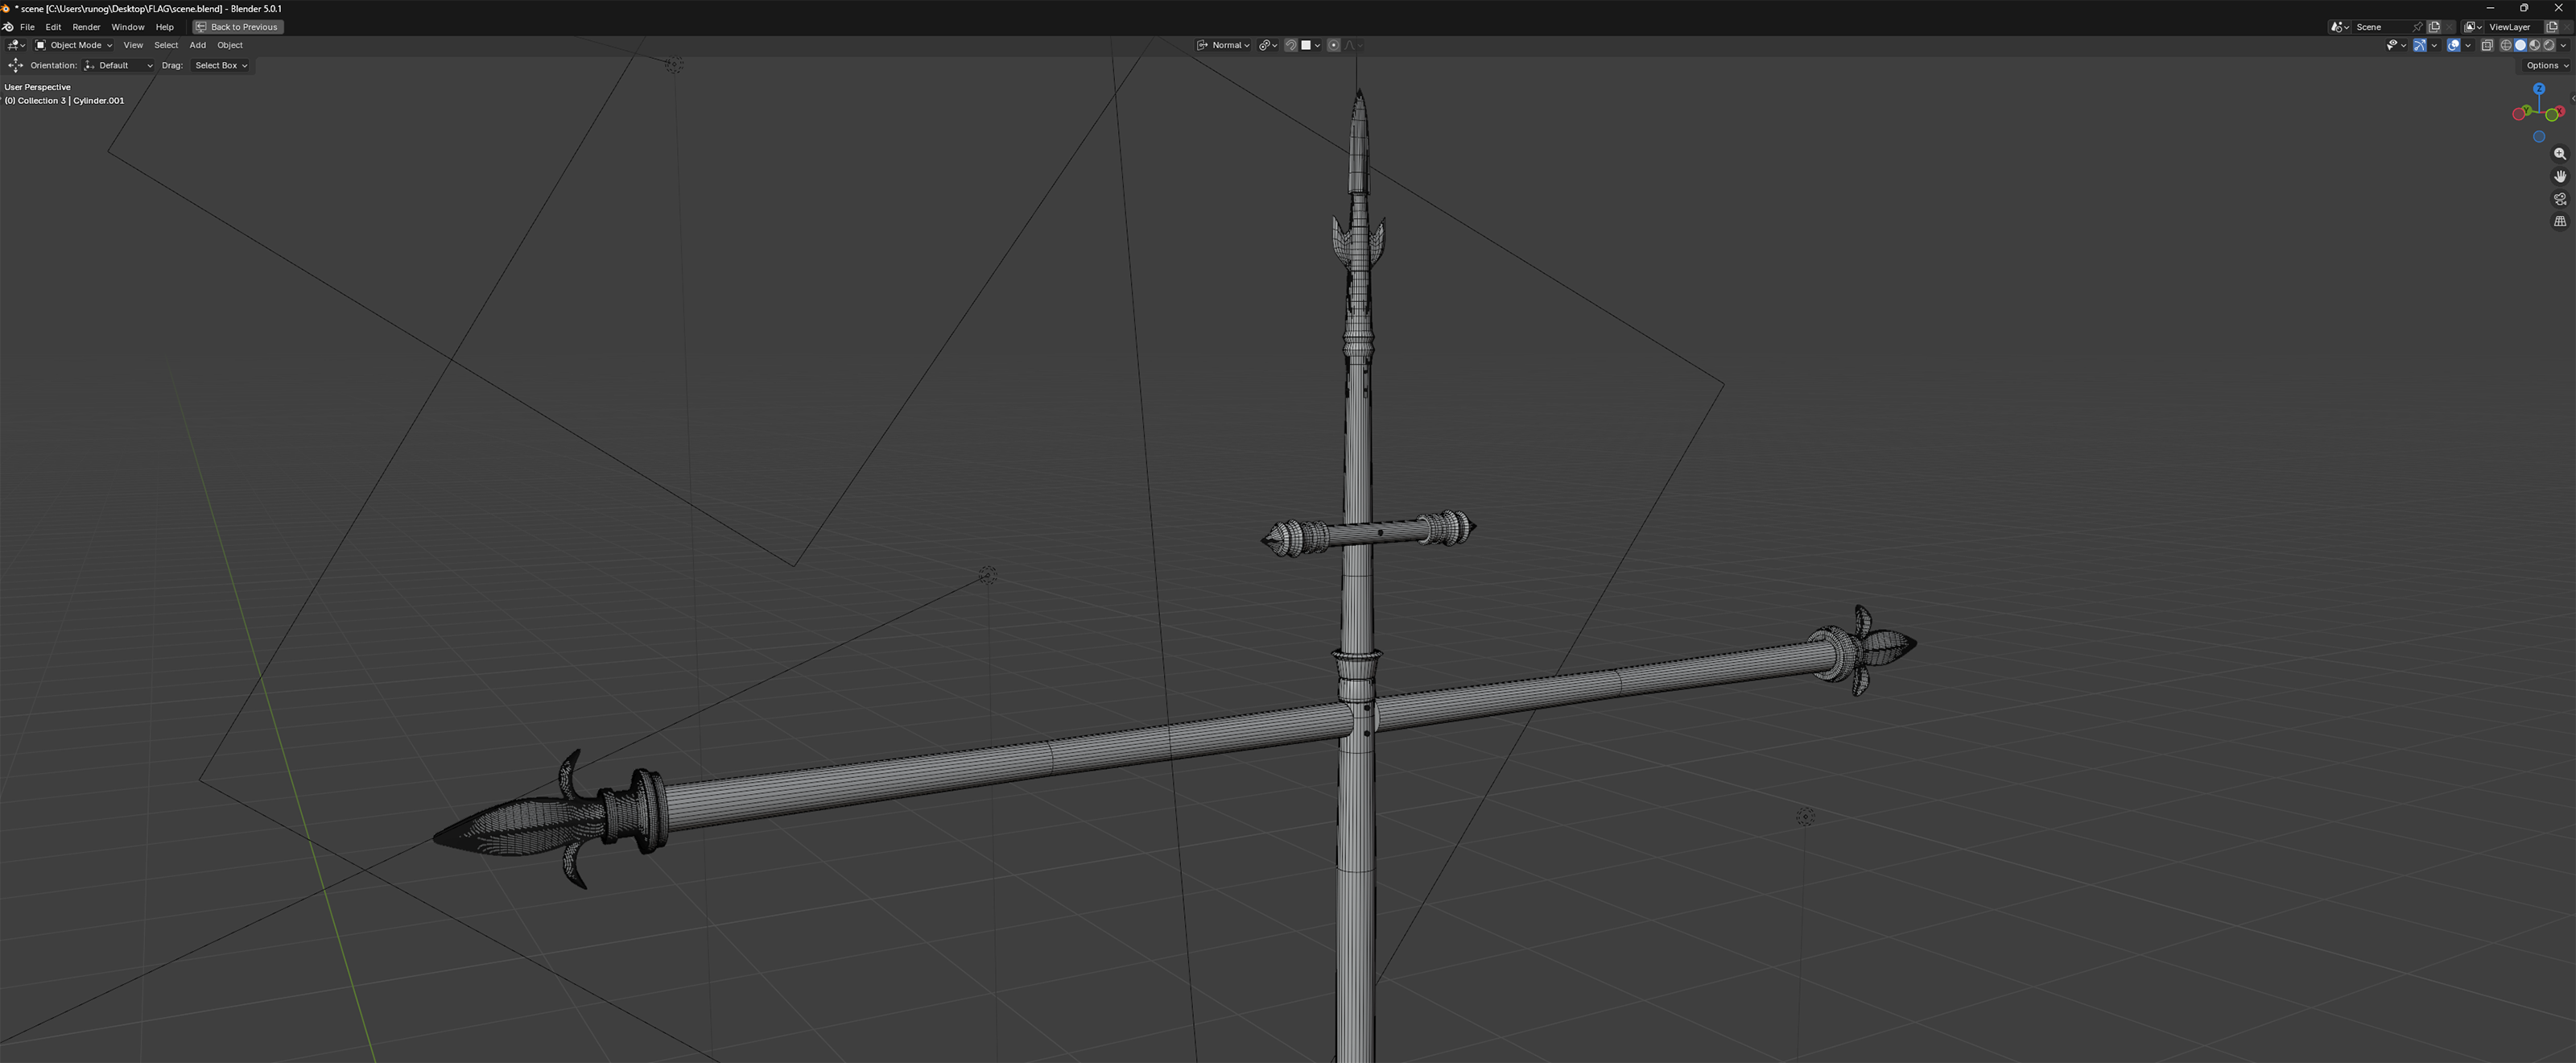2576x1063 pixels.
Task: Open the Object Mode dropdown
Action: click(74, 45)
